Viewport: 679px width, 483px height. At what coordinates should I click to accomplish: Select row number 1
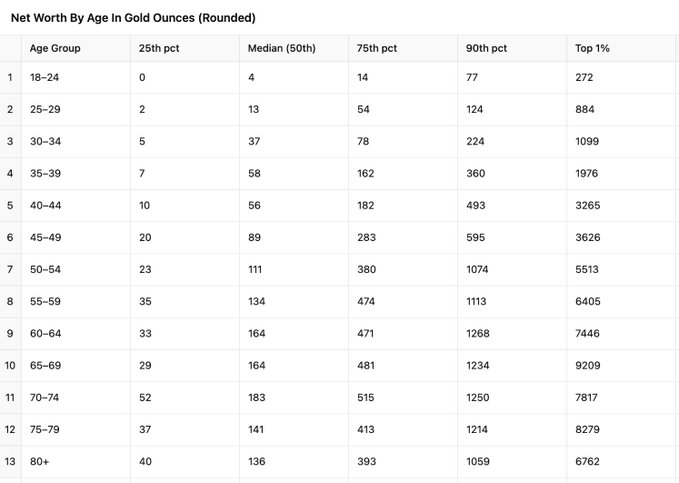click(10, 77)
